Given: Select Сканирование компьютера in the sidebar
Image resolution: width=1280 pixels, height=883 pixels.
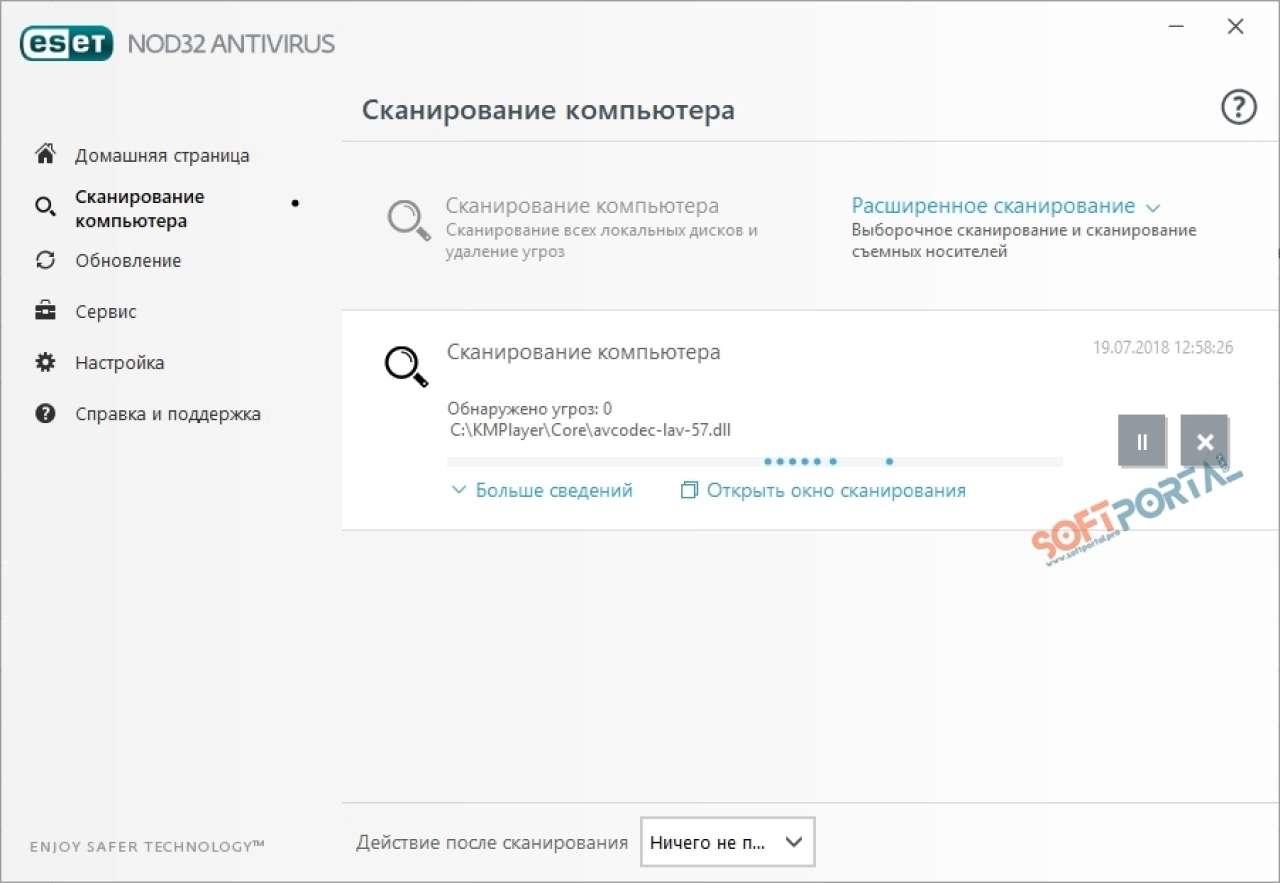Looking at the screenshot, I should (x=139, y=209).
